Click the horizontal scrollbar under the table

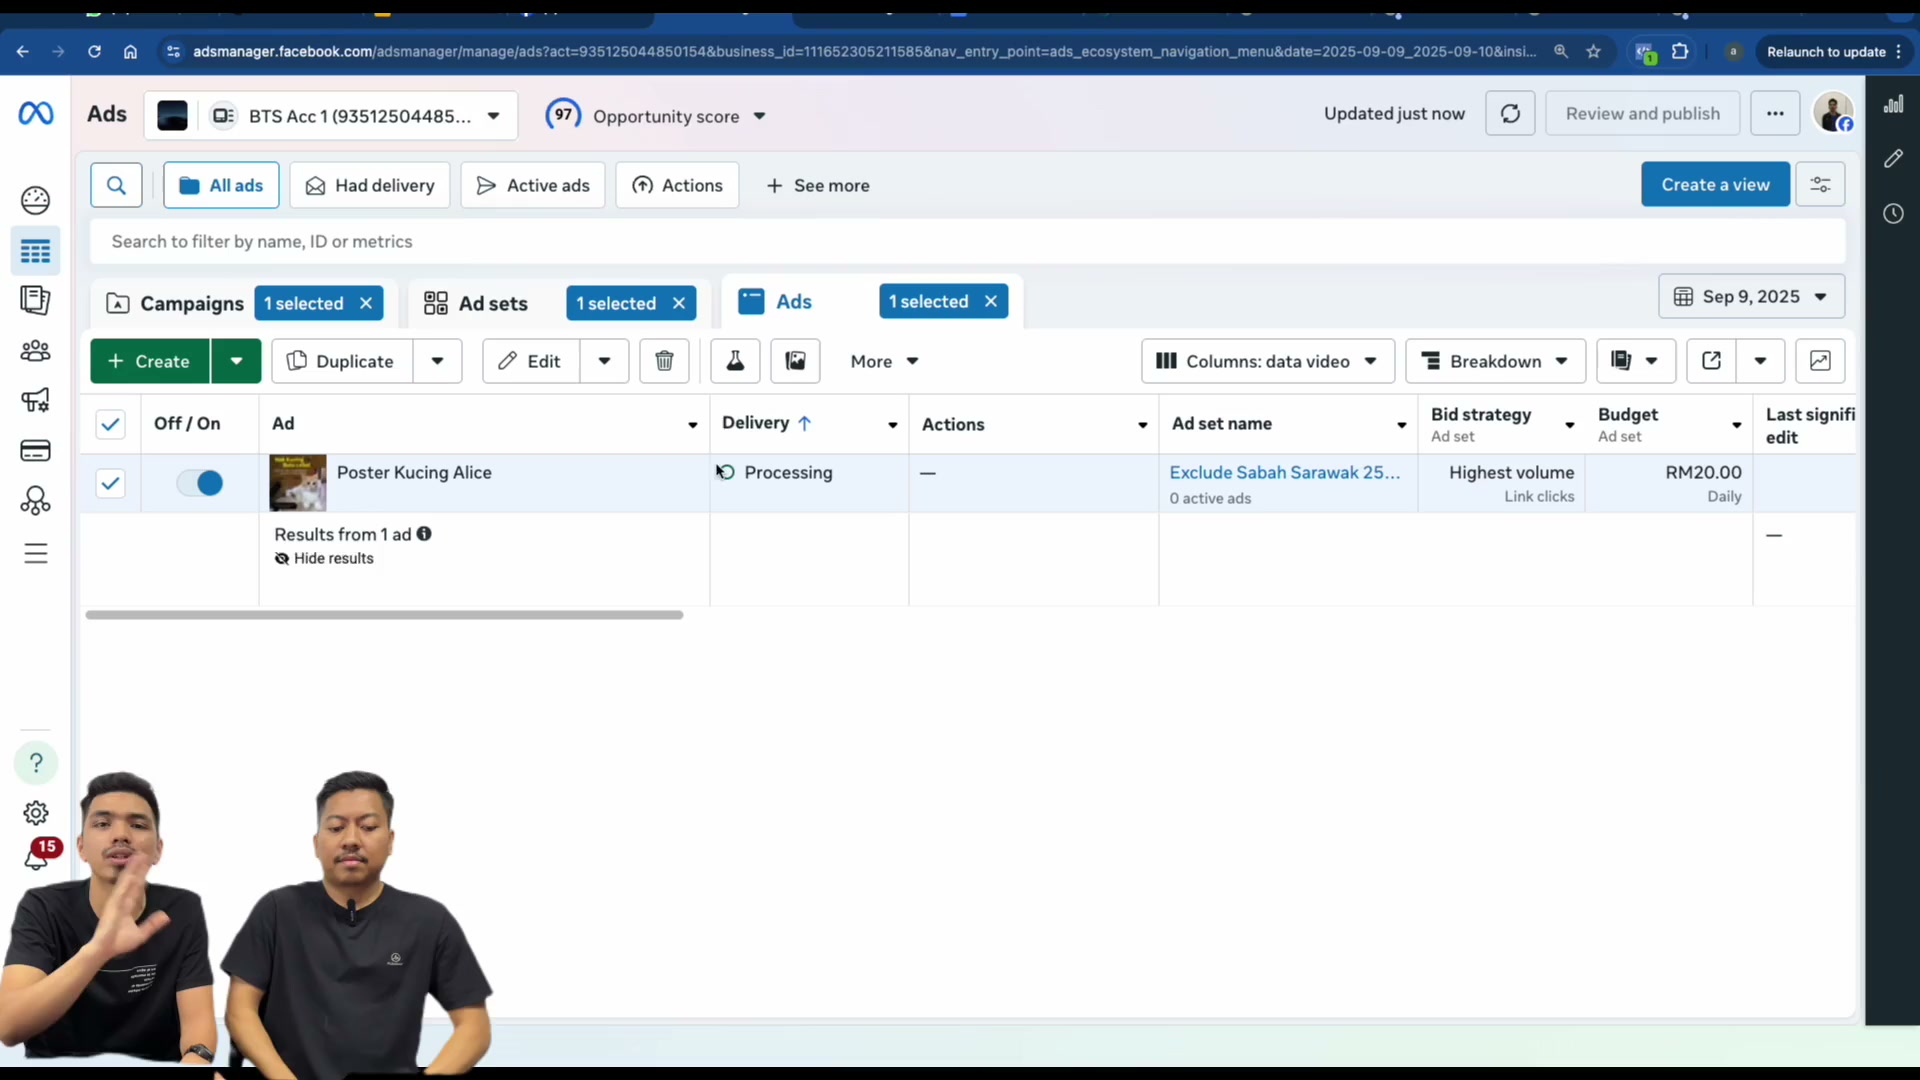tap(384, 615)
